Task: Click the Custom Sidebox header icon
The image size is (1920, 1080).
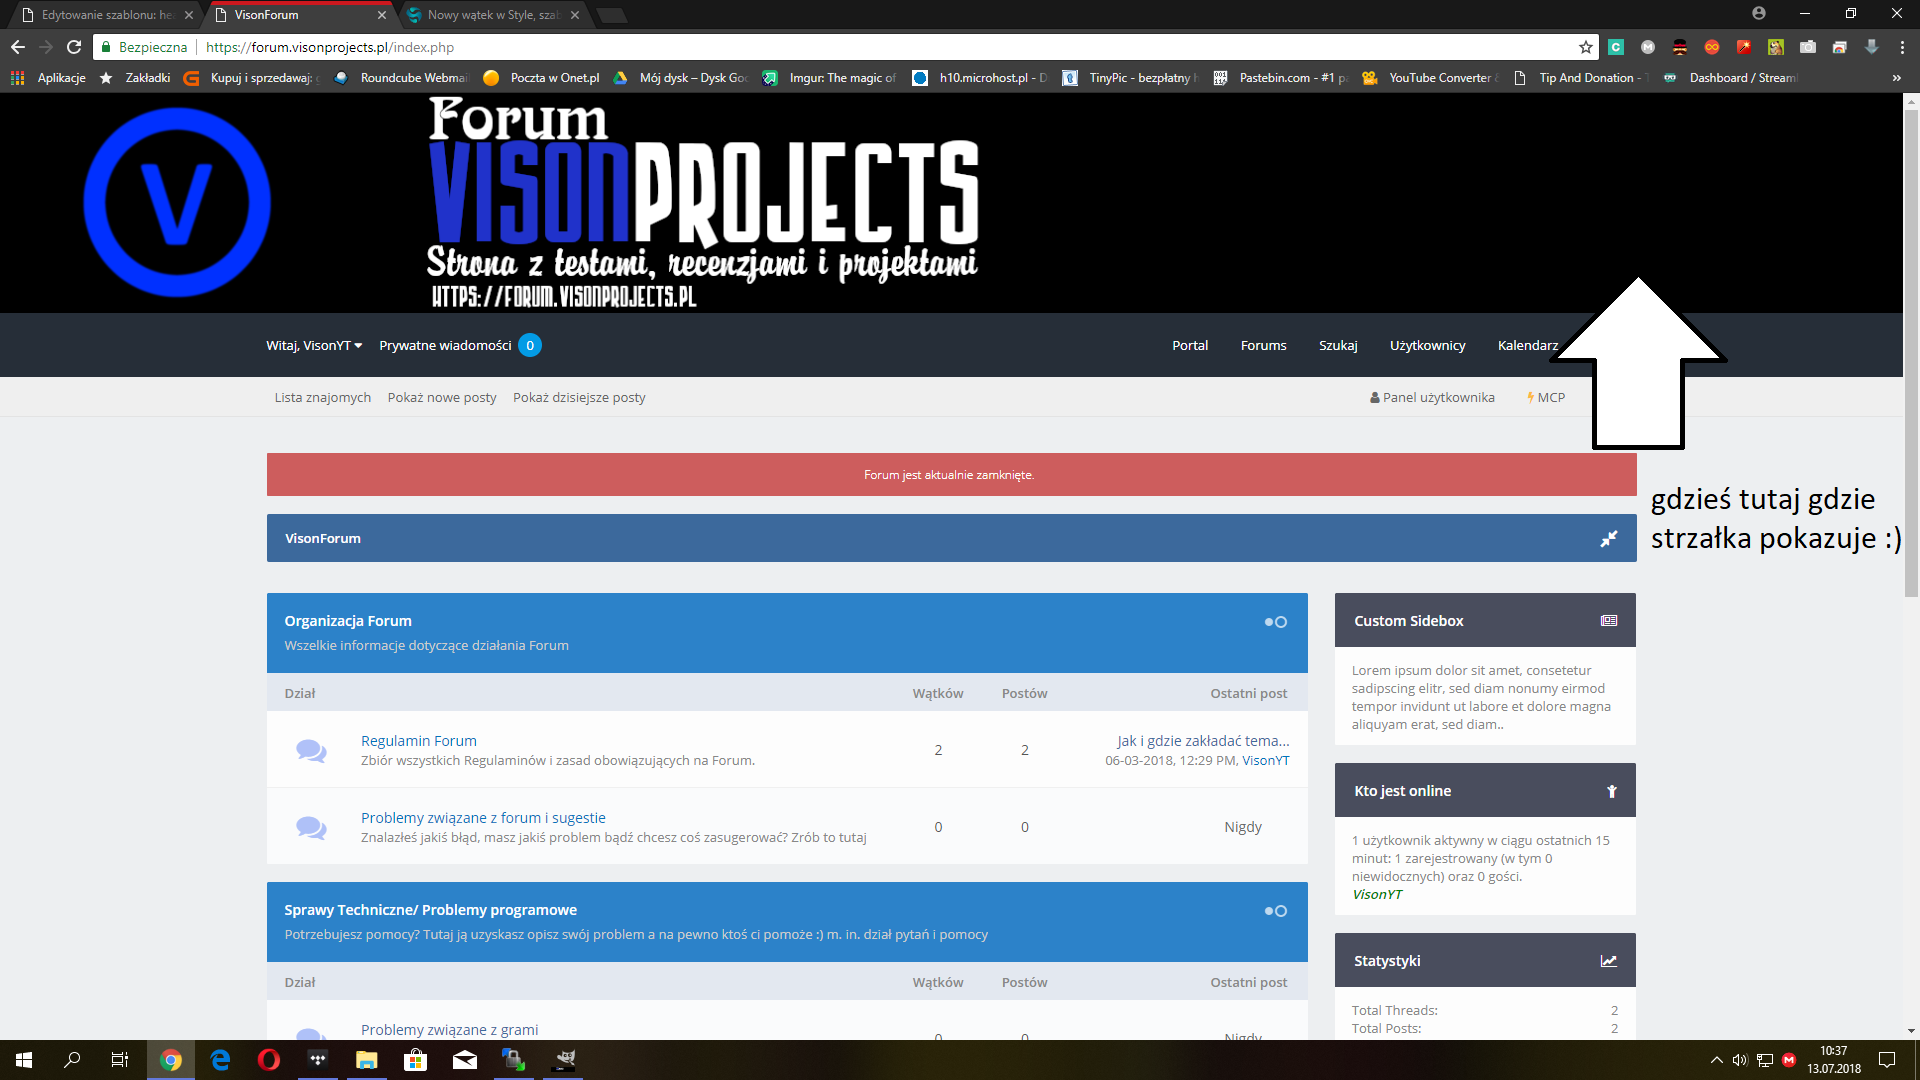Action: (1609, 621)
